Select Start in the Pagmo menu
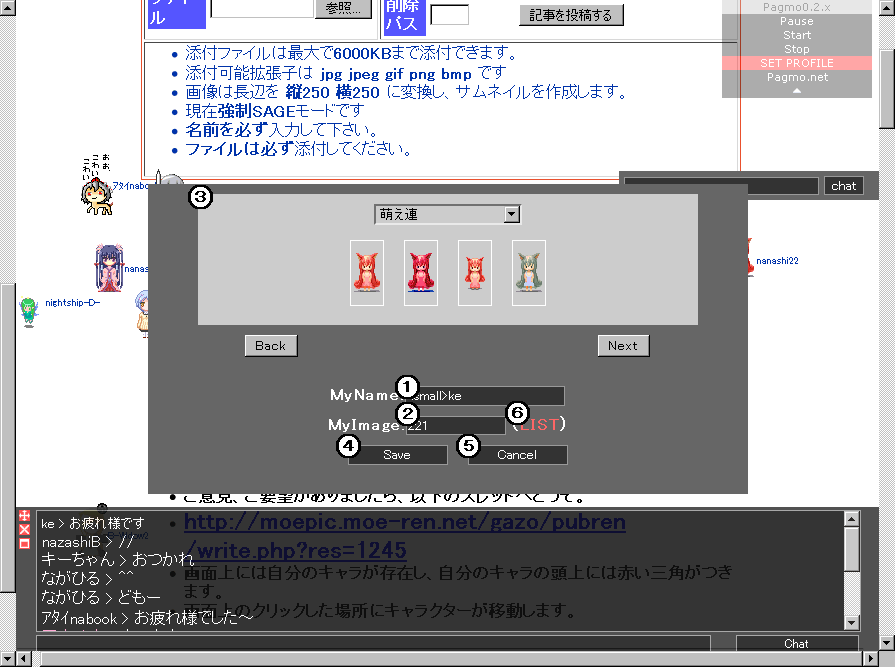Viewport: 895px width, 667px height. click(x=797, y=35)
